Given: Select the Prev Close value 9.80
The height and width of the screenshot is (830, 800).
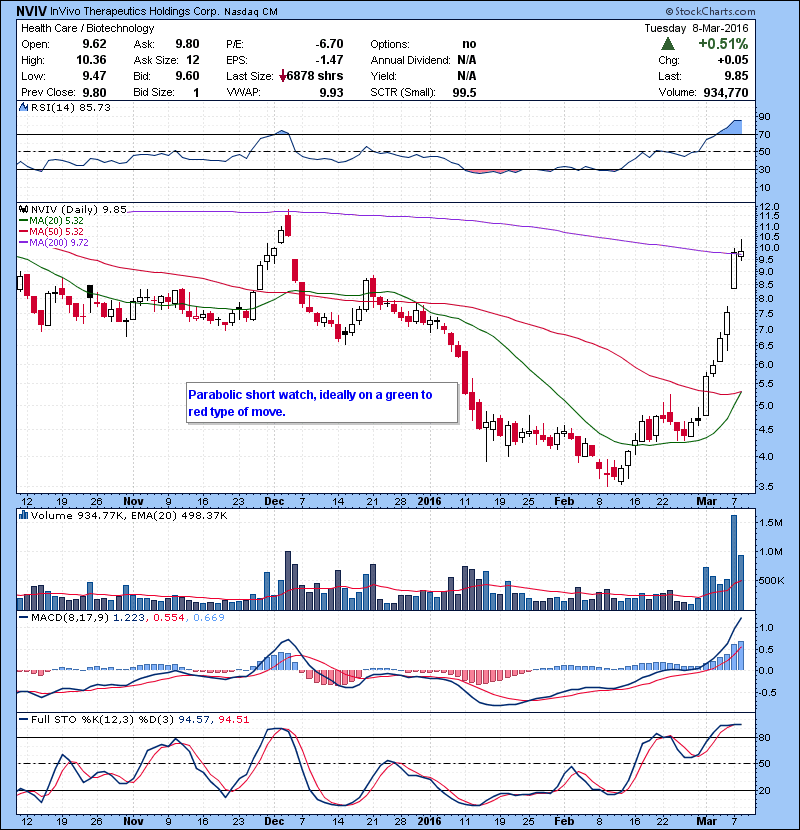Looking at the screenshot, I should point(94,92).
